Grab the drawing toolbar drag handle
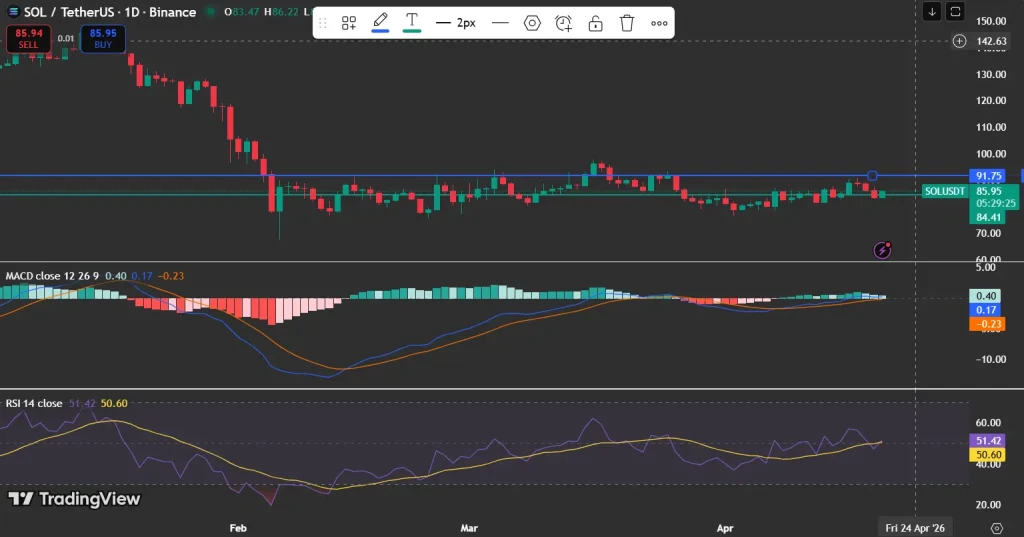Screen dimensions: 1024x537 point(323,24)
